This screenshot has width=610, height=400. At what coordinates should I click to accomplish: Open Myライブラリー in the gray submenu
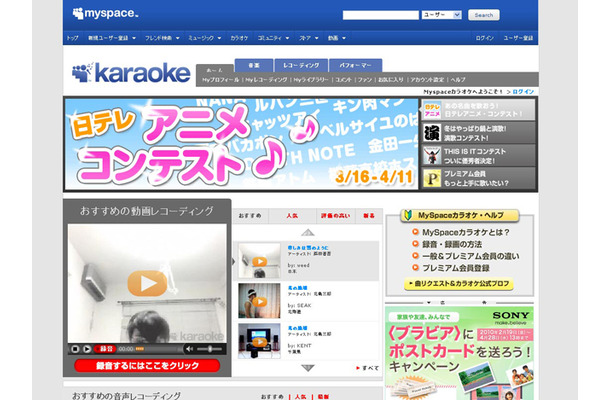(311, 79)
